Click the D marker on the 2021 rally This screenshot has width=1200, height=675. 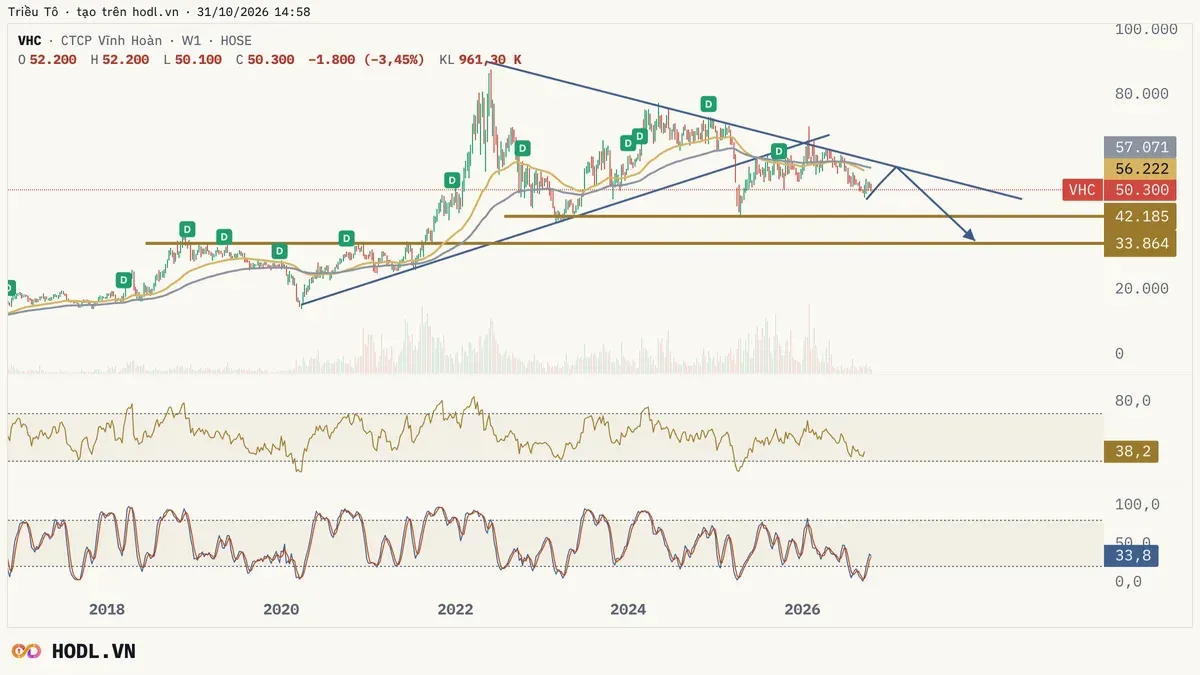[x=452, y=180]
